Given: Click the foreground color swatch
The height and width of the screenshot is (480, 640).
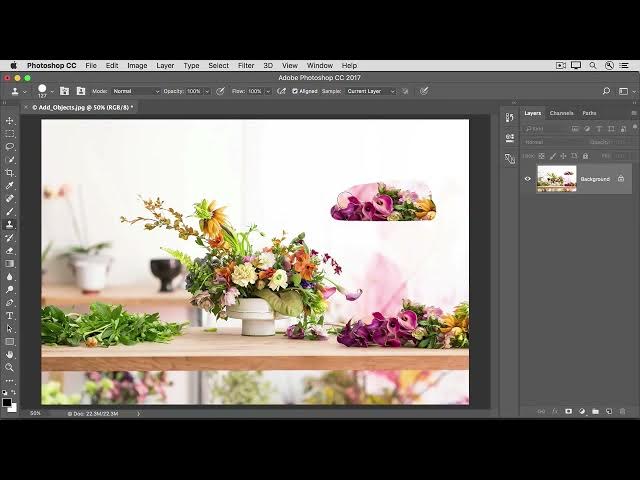Looking at the screenshot, I should (x=7, y=402).
